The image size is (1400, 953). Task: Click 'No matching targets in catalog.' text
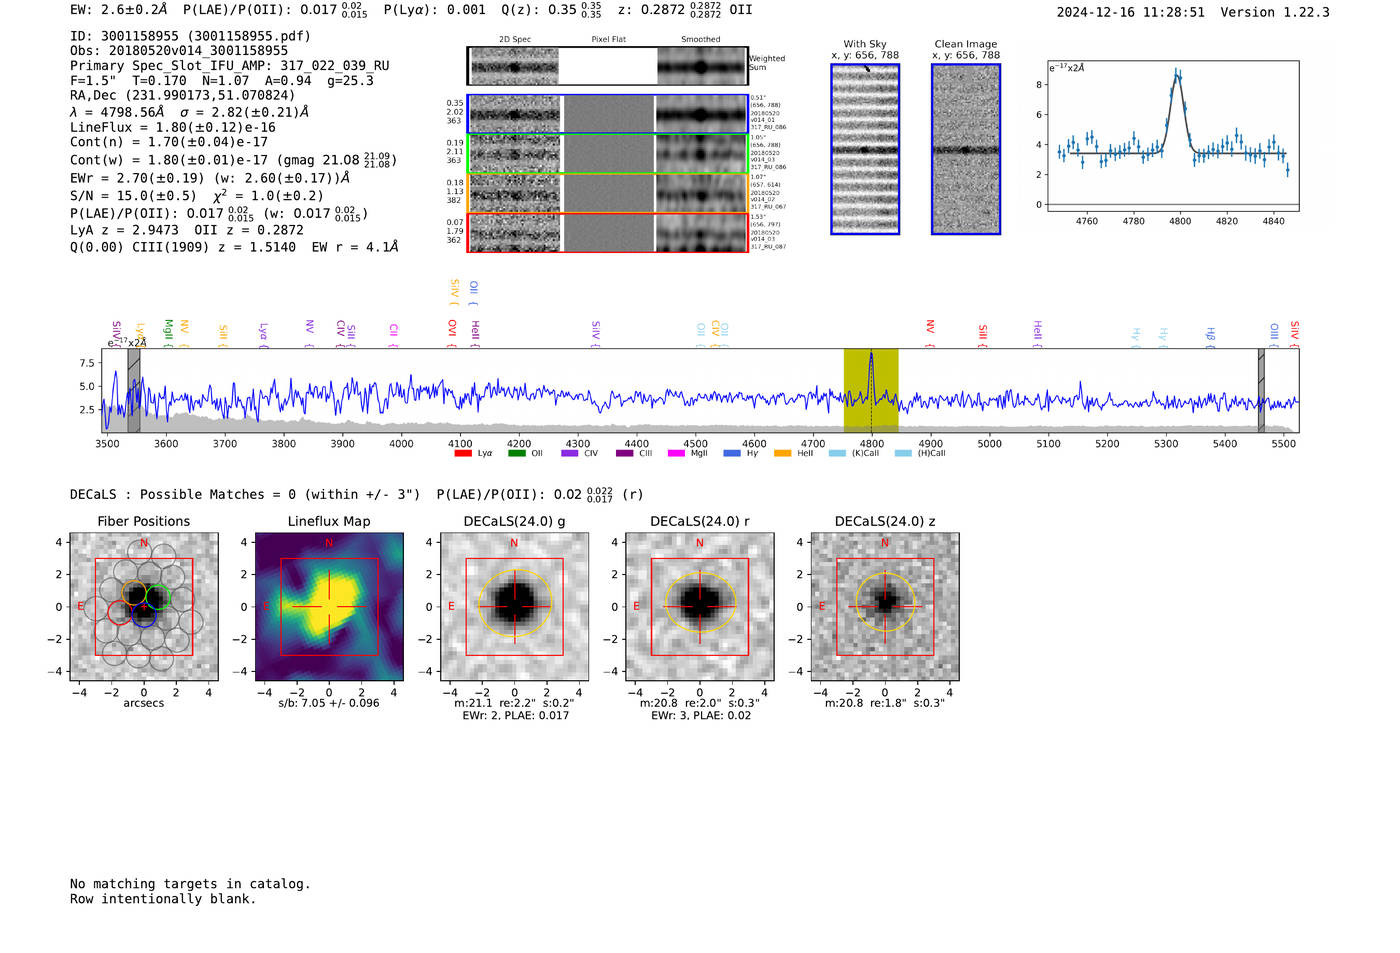[x=190, y=884]
